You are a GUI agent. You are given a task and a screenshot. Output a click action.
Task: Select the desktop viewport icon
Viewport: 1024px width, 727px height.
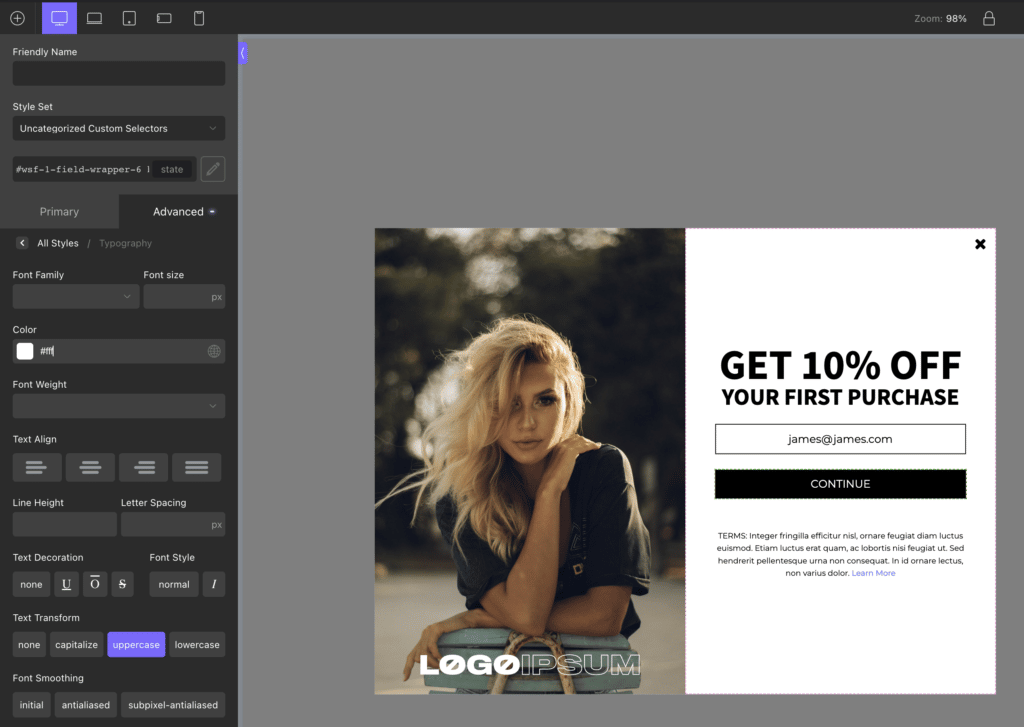tap(59, 18)
